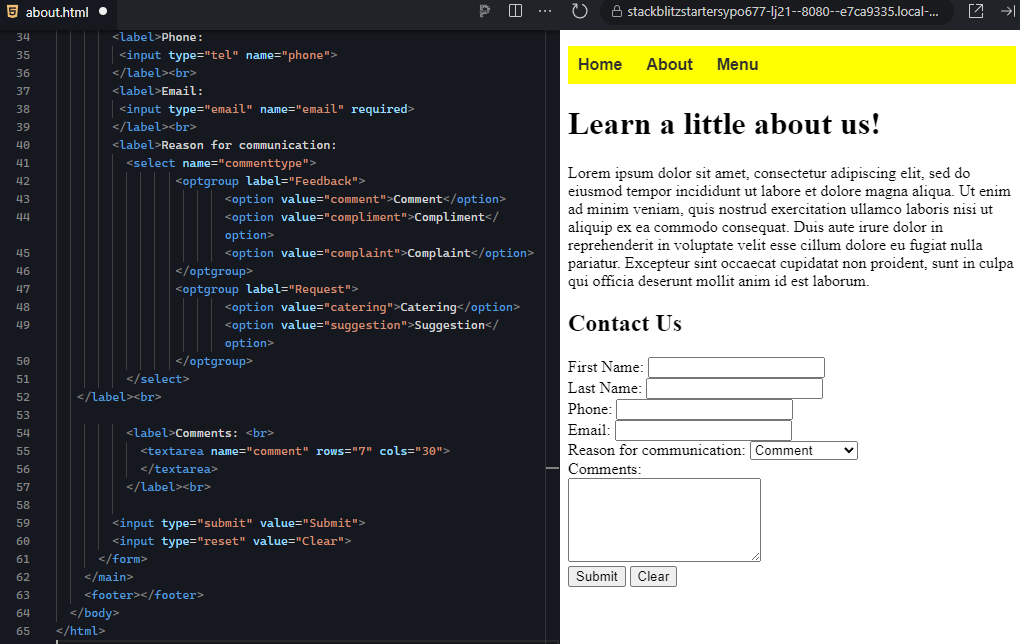This screenshot has height=644, width=1020.
Task: Open the Menu page in the navigation bar
Action: (737, 64)
